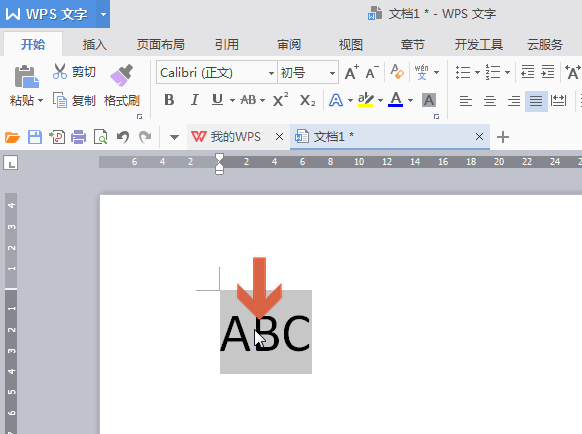Align text left
Screen dimensions: 582x434
pyautogui.click(x=465, y=101)
